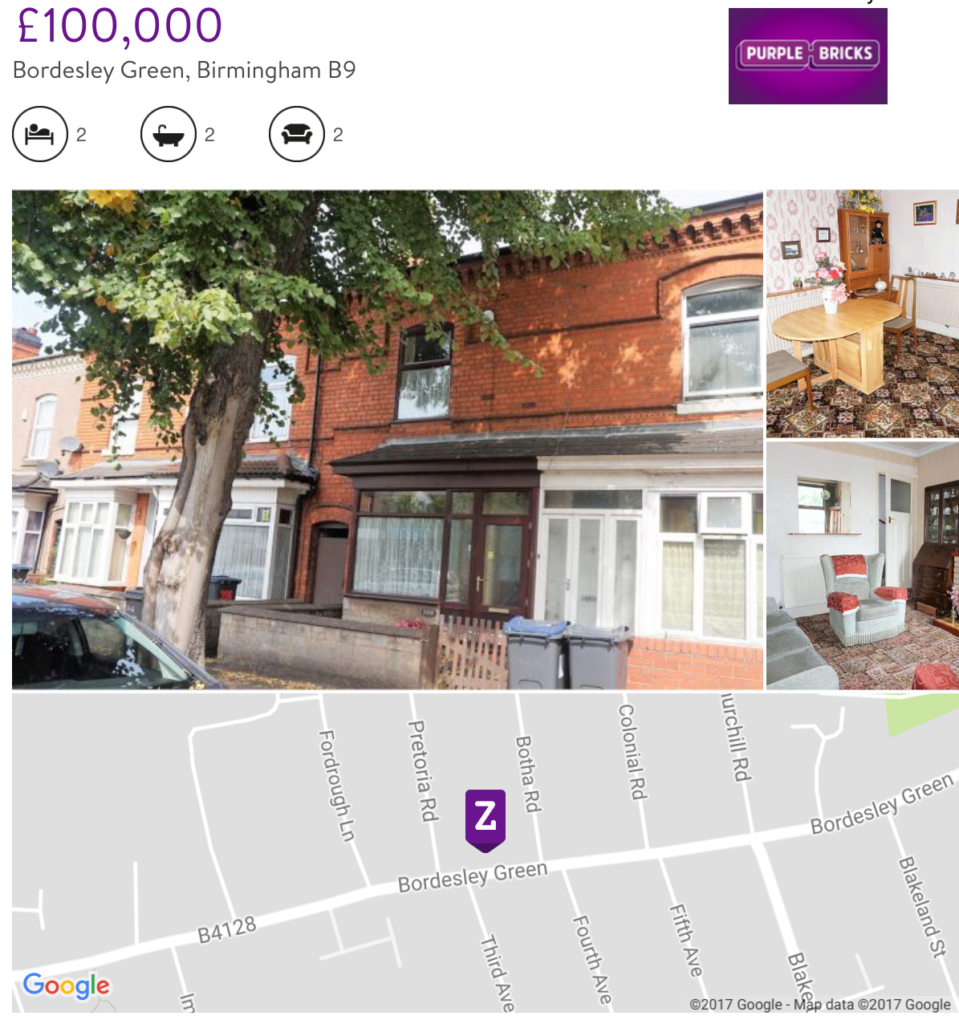Click the Fifth Ave map label
The image size is (959, 1024).
(x=686, y=940)
